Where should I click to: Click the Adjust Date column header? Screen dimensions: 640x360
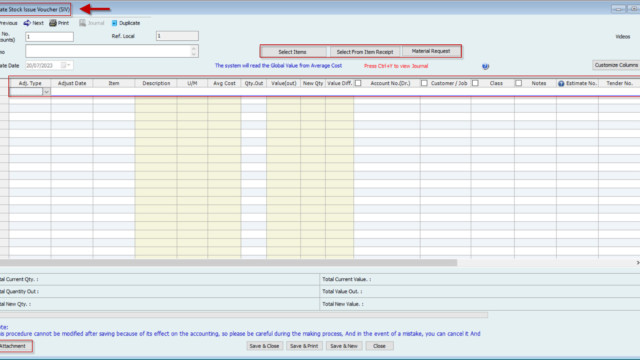tap(72, 83)
